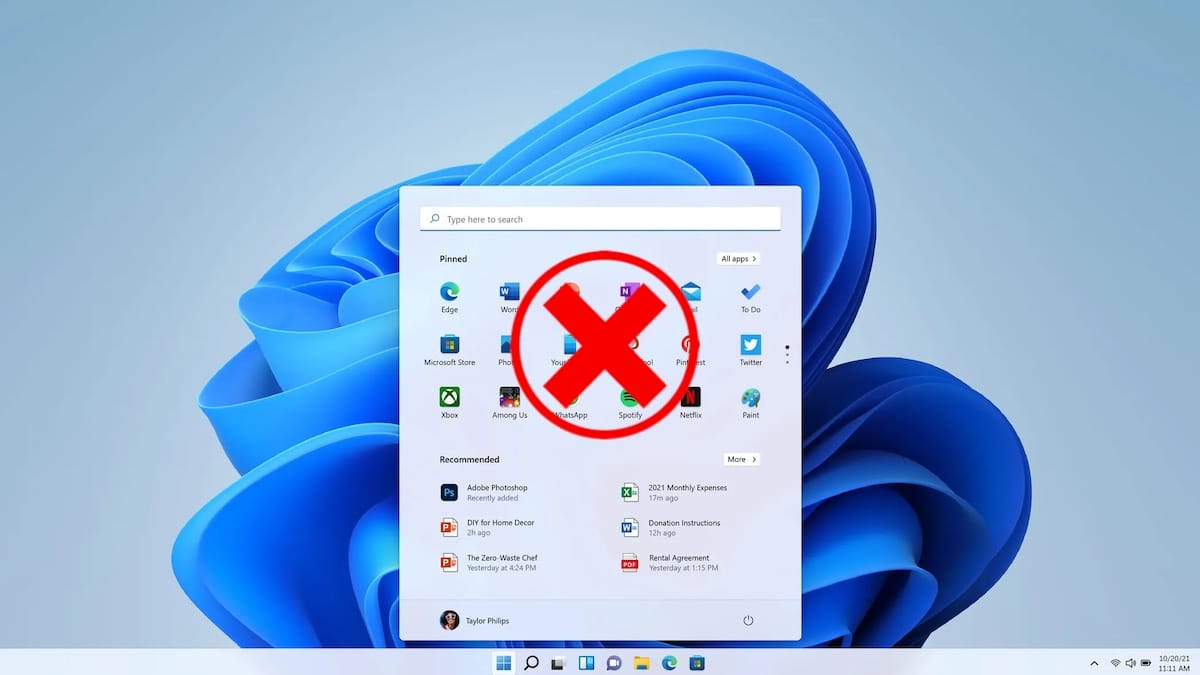The image size is (1200, 675).
Task: Expand the All apps list
Action: pos(738,258)
